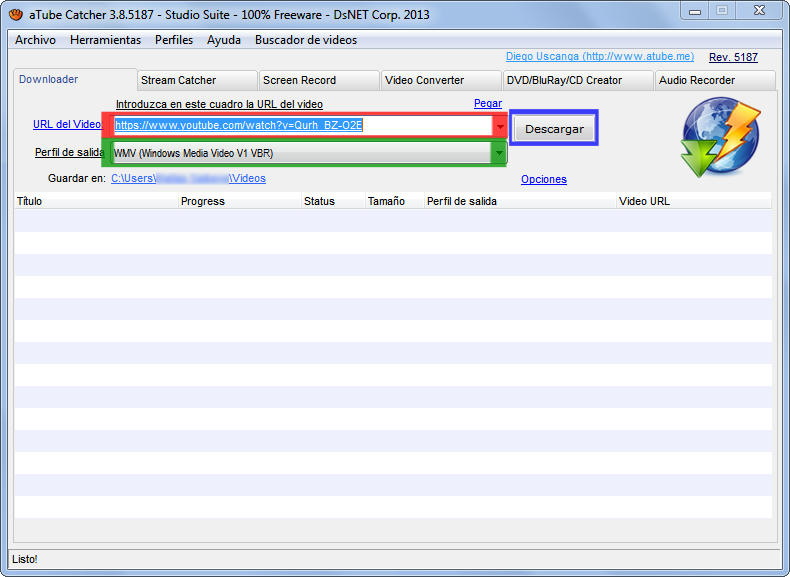This screenshot has width=790, height=577.
Task: Click the Descargar button
Action: pos(554,129)
